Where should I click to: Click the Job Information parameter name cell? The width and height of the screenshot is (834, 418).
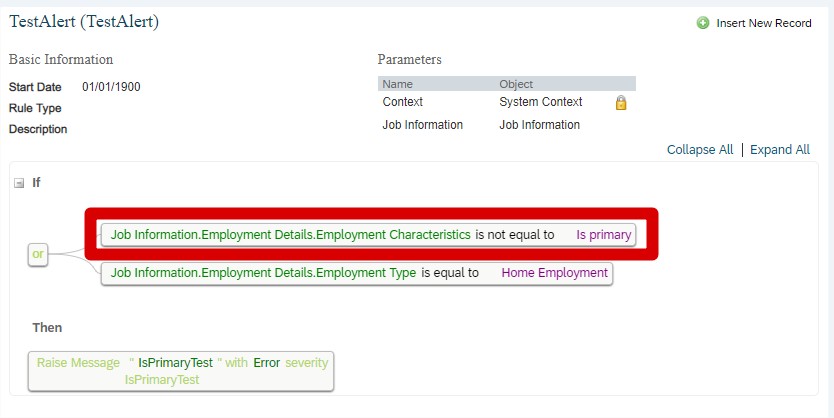coord(422,125)
